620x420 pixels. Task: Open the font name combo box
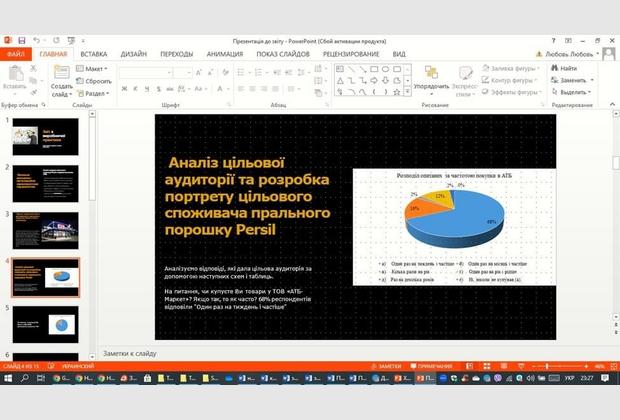146,73
